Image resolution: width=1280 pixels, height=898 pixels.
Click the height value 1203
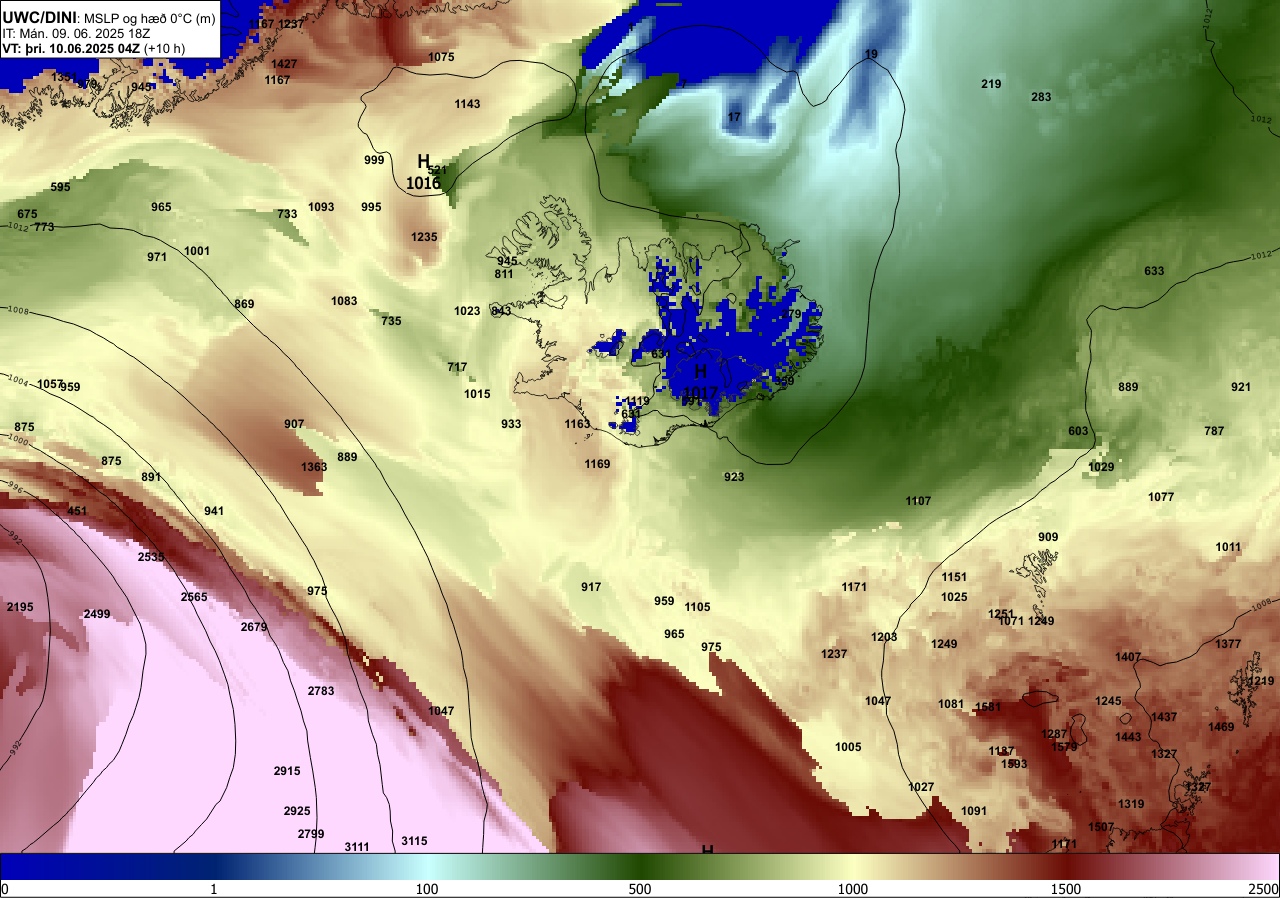[x=884, y=637]
